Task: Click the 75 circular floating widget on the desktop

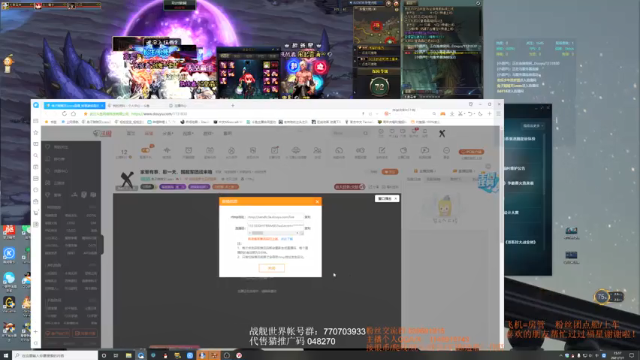Action: 602,297
